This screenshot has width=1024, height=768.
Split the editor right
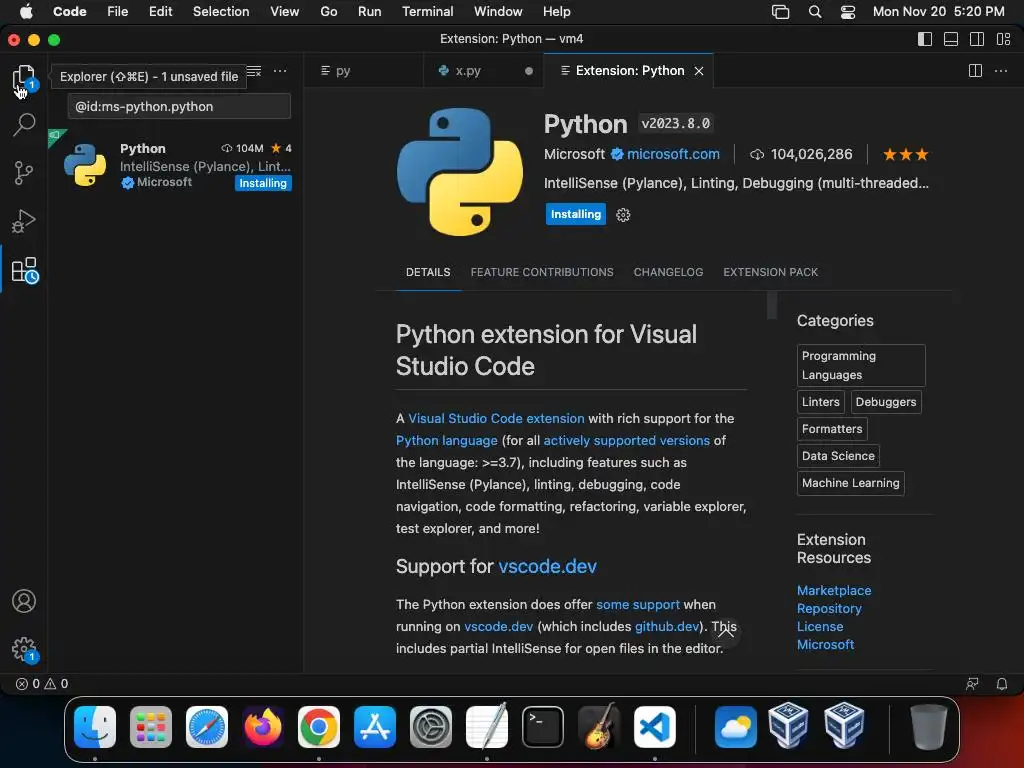click(975, 71)
